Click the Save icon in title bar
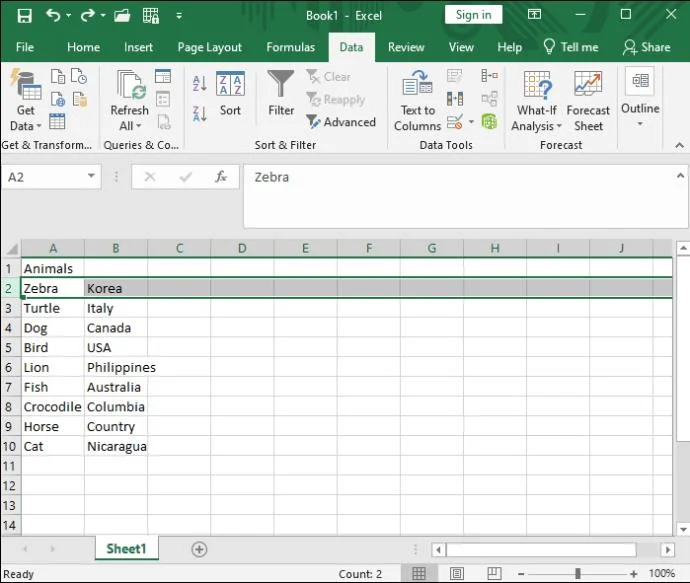Screen dimensions: 690x583 (24, 15)
